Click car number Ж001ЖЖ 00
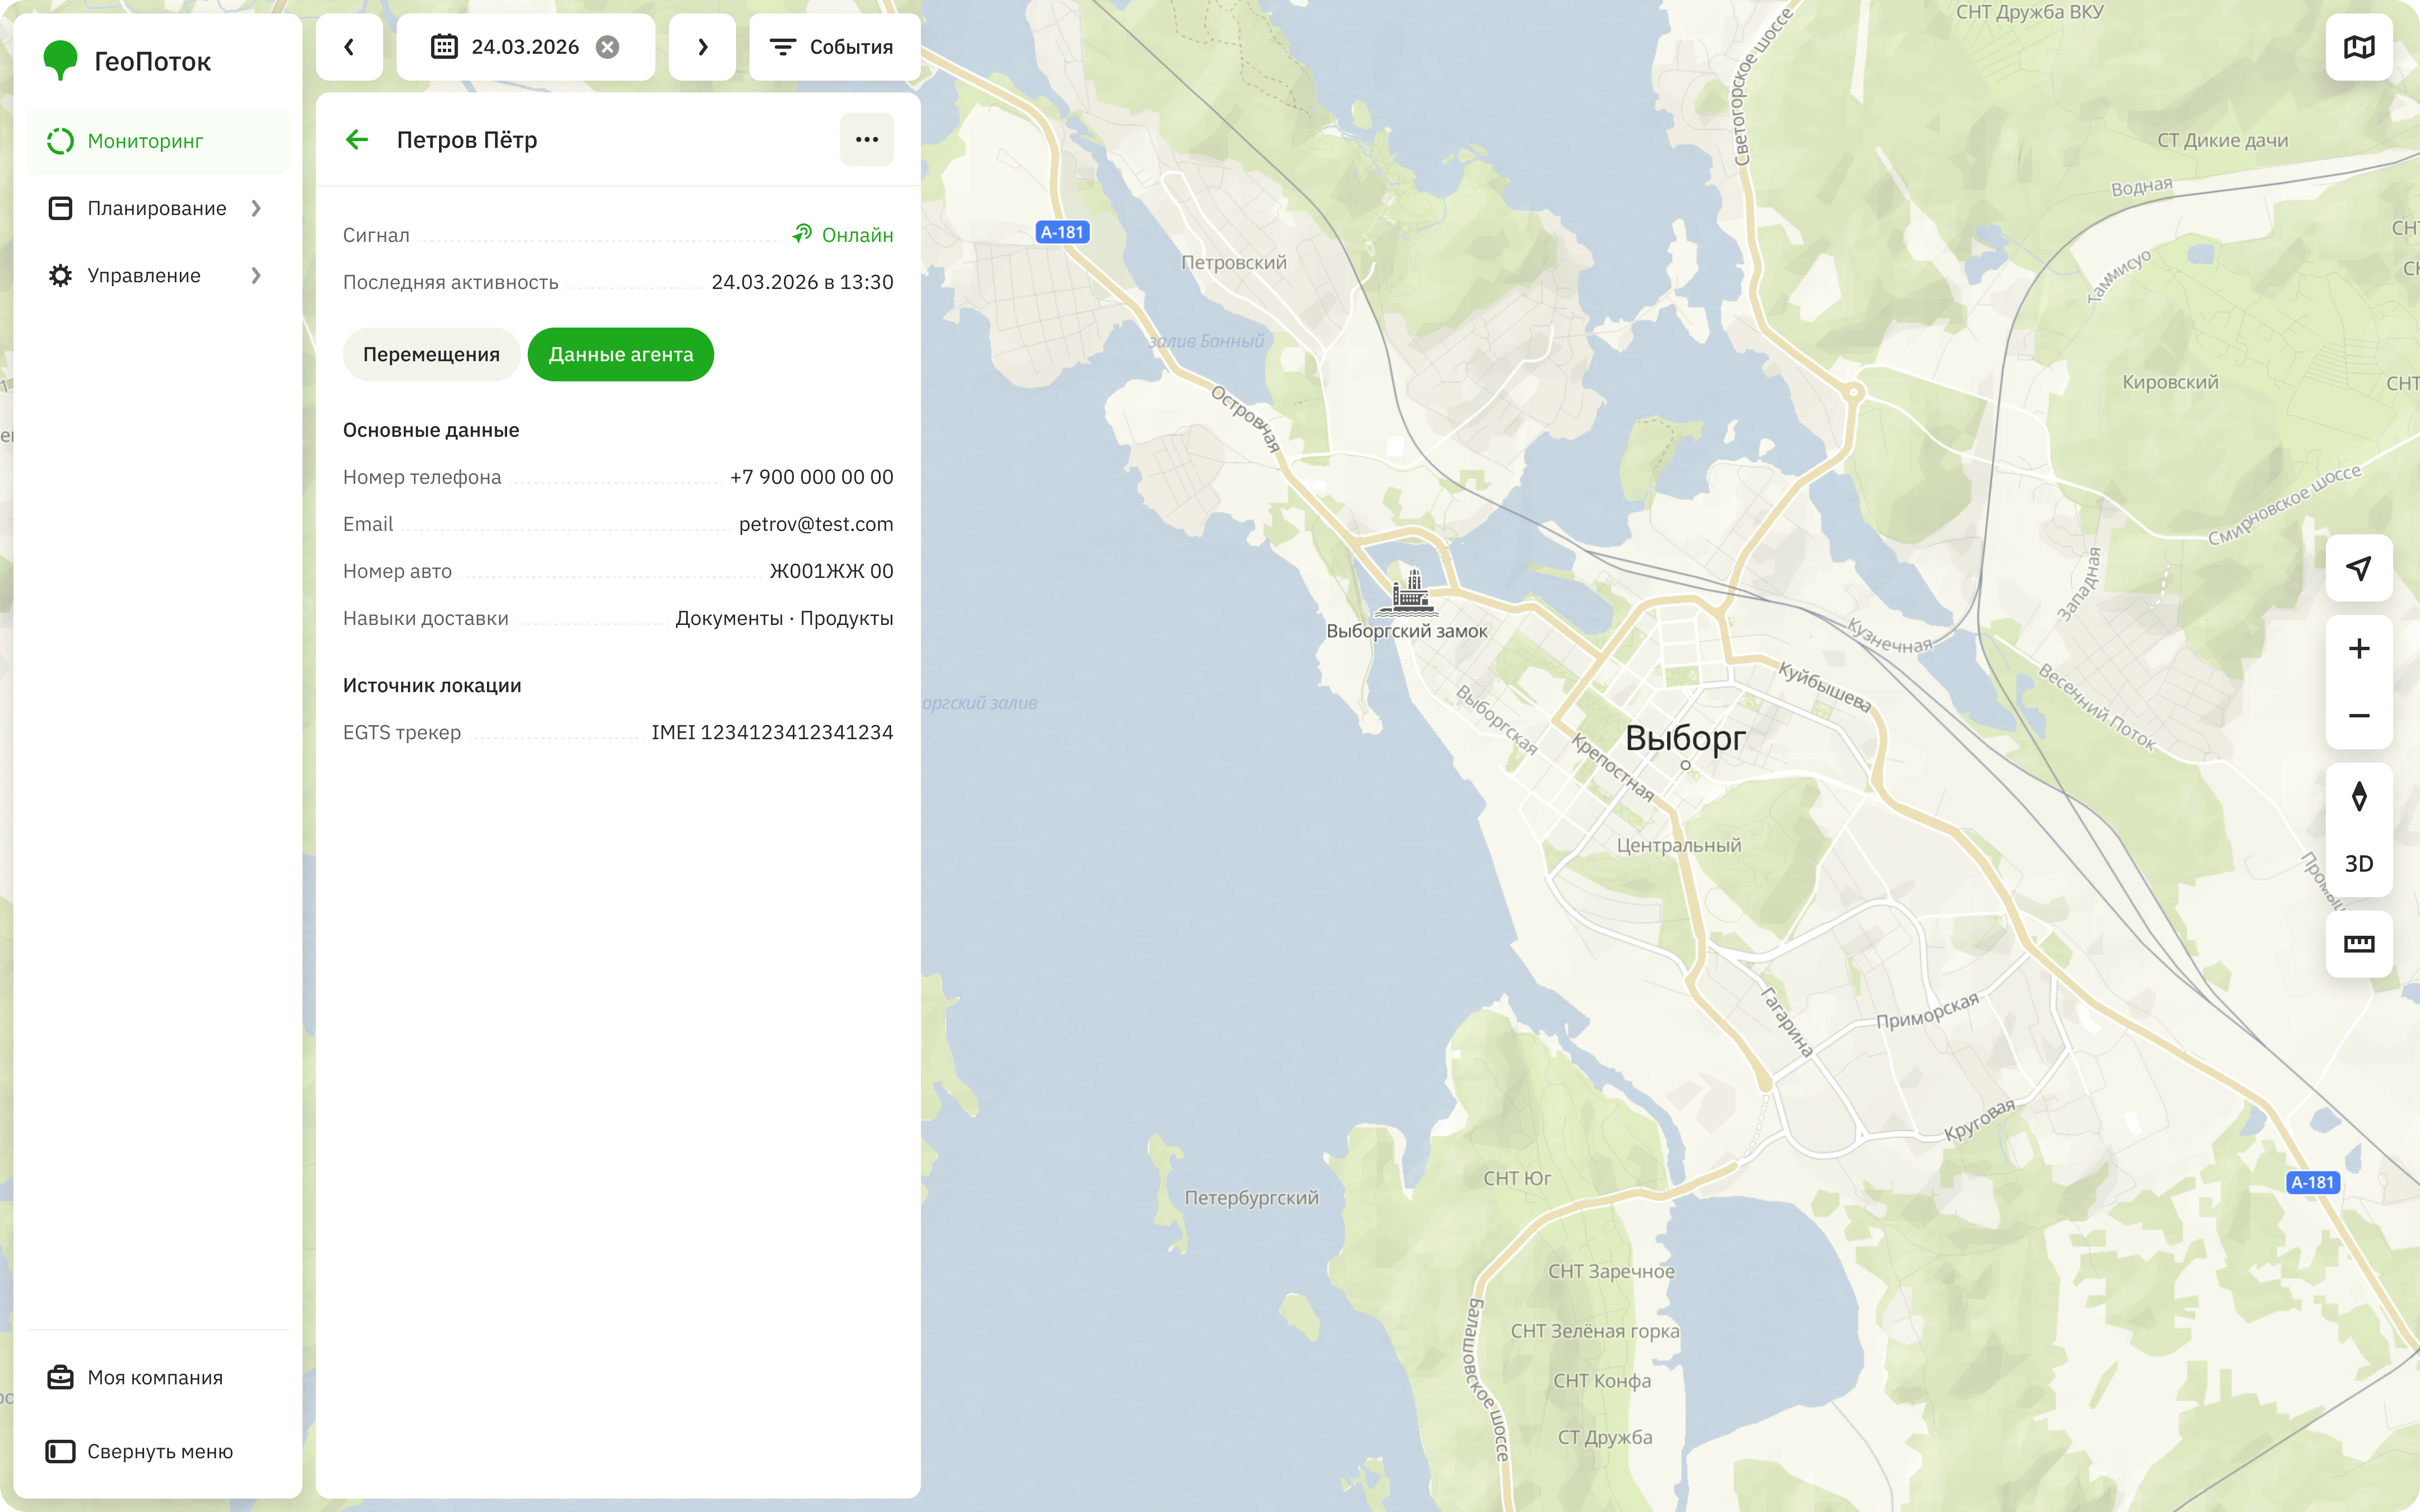2420x1512 pixels. 831,571
